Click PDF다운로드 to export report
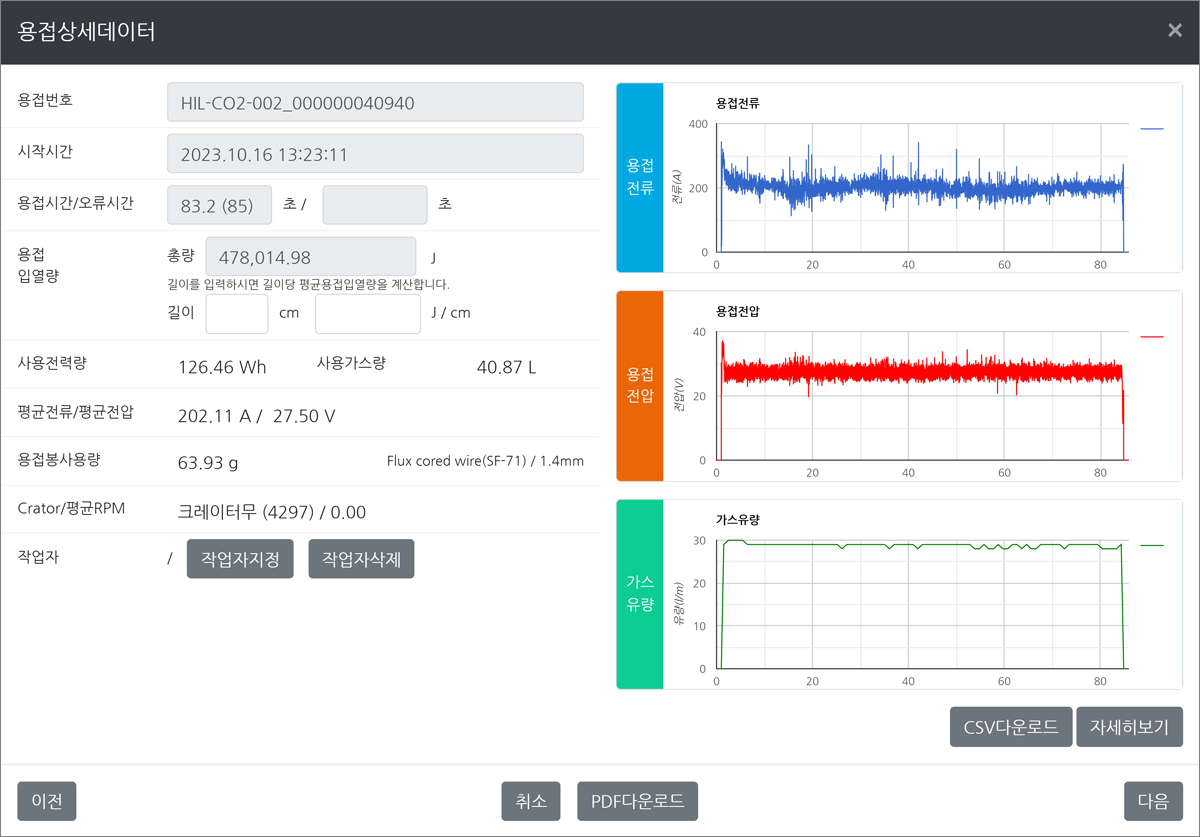 pos(637,801)
